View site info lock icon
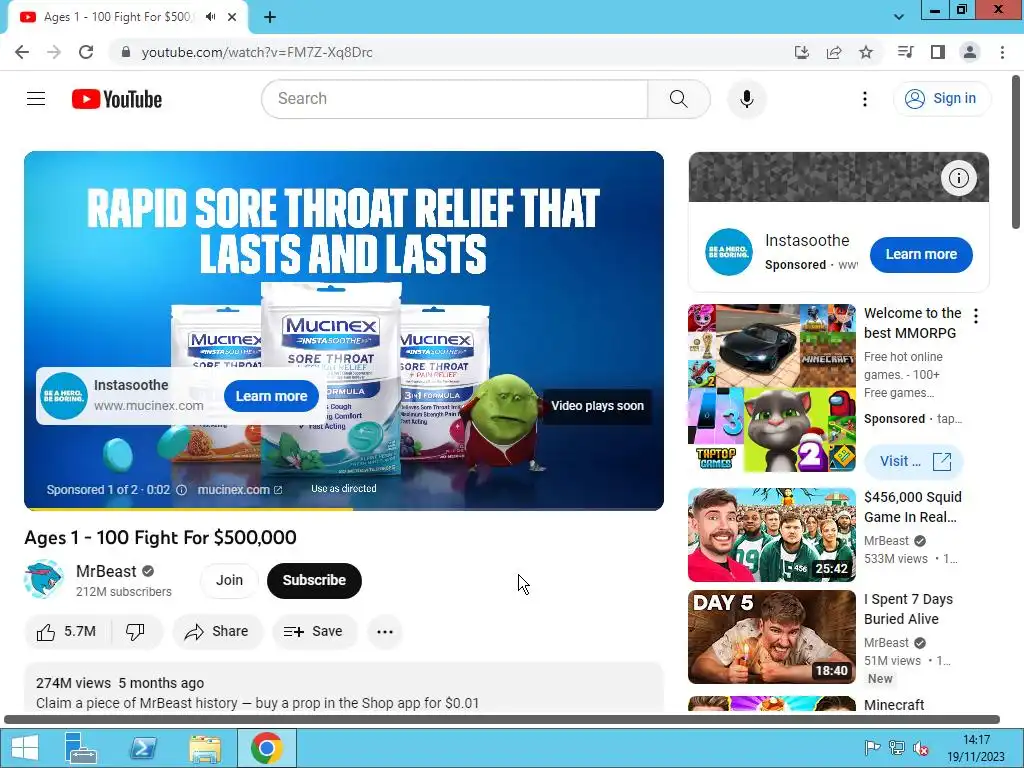 click(126, 52)
